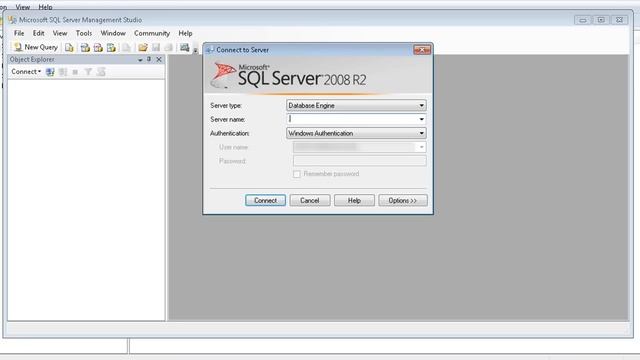Close the Connect to Server dialog
This screenshot has width=640, height=360.
[x=422, y=50]
